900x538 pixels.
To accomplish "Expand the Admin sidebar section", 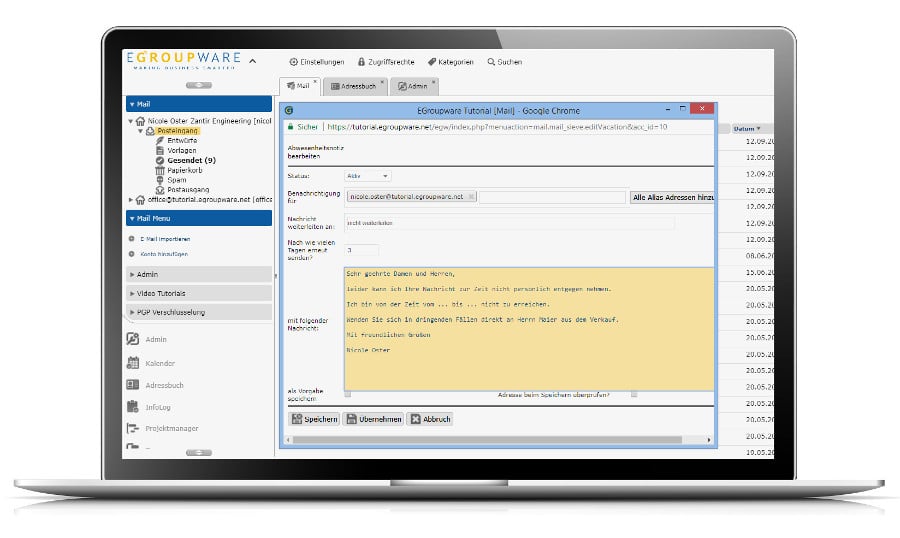I will coord(199,274).
